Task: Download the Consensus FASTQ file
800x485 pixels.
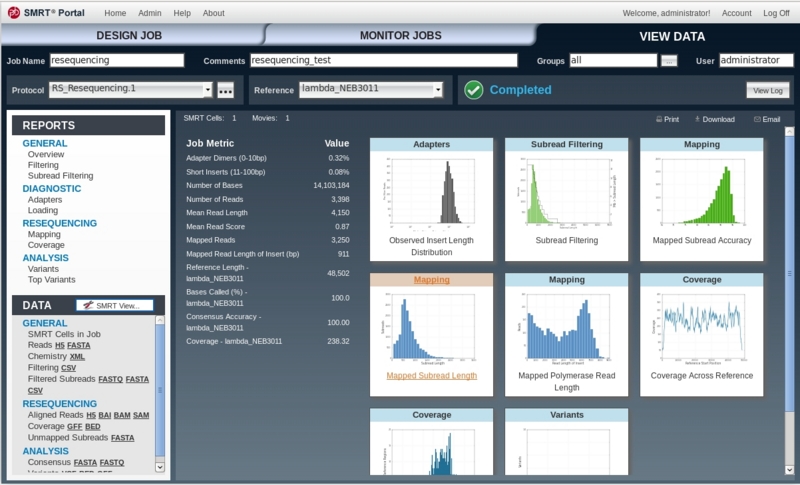Action: [112, 463]
